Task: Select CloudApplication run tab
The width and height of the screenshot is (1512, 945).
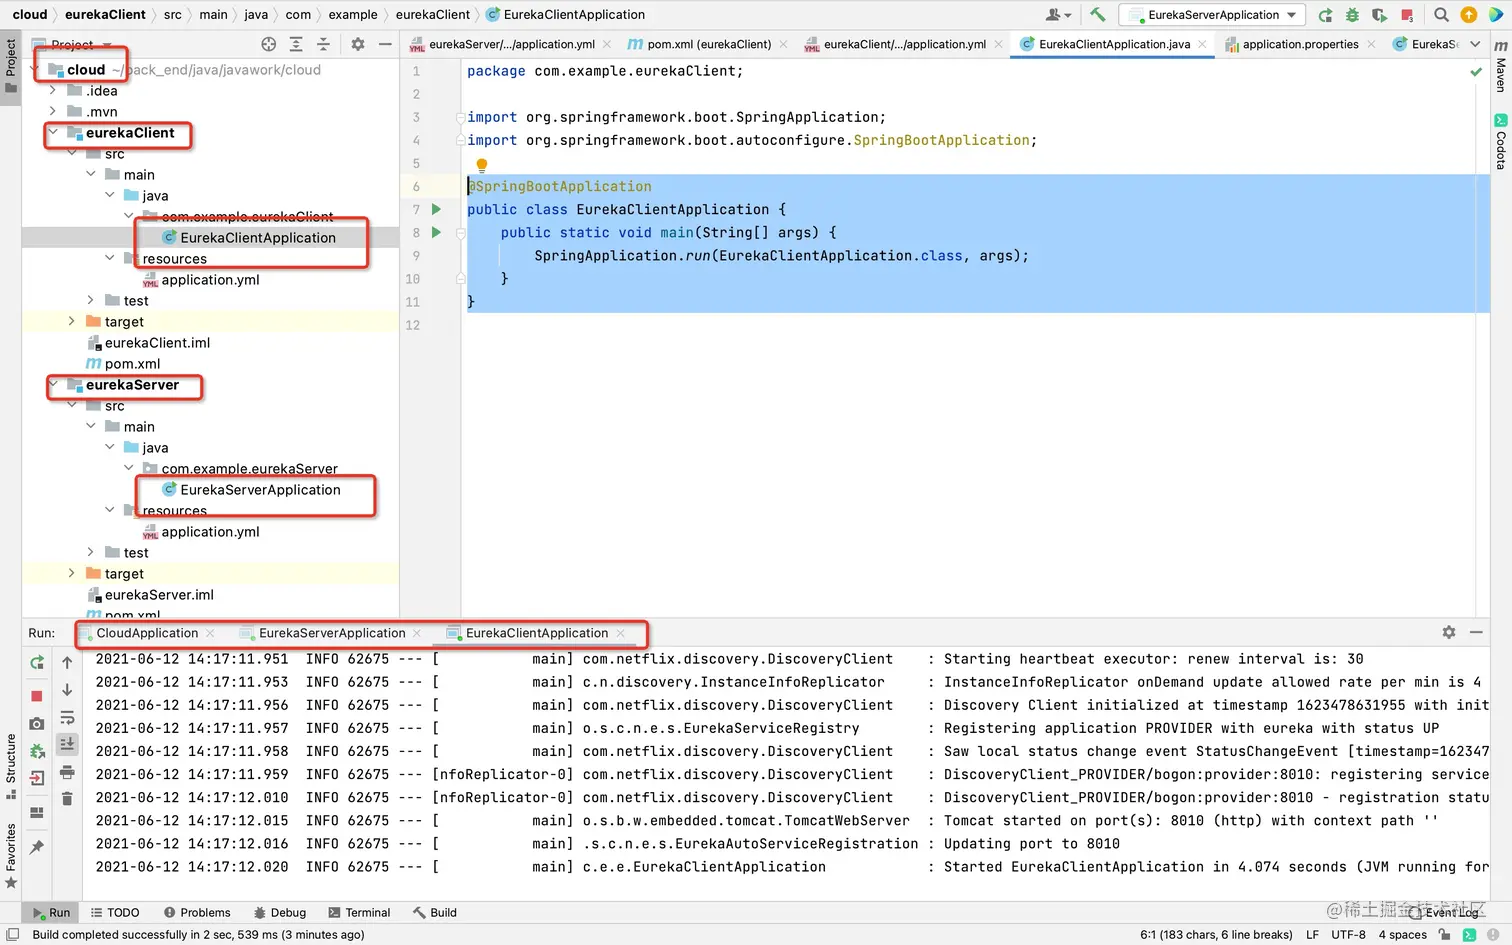Action: pos(147,633)
